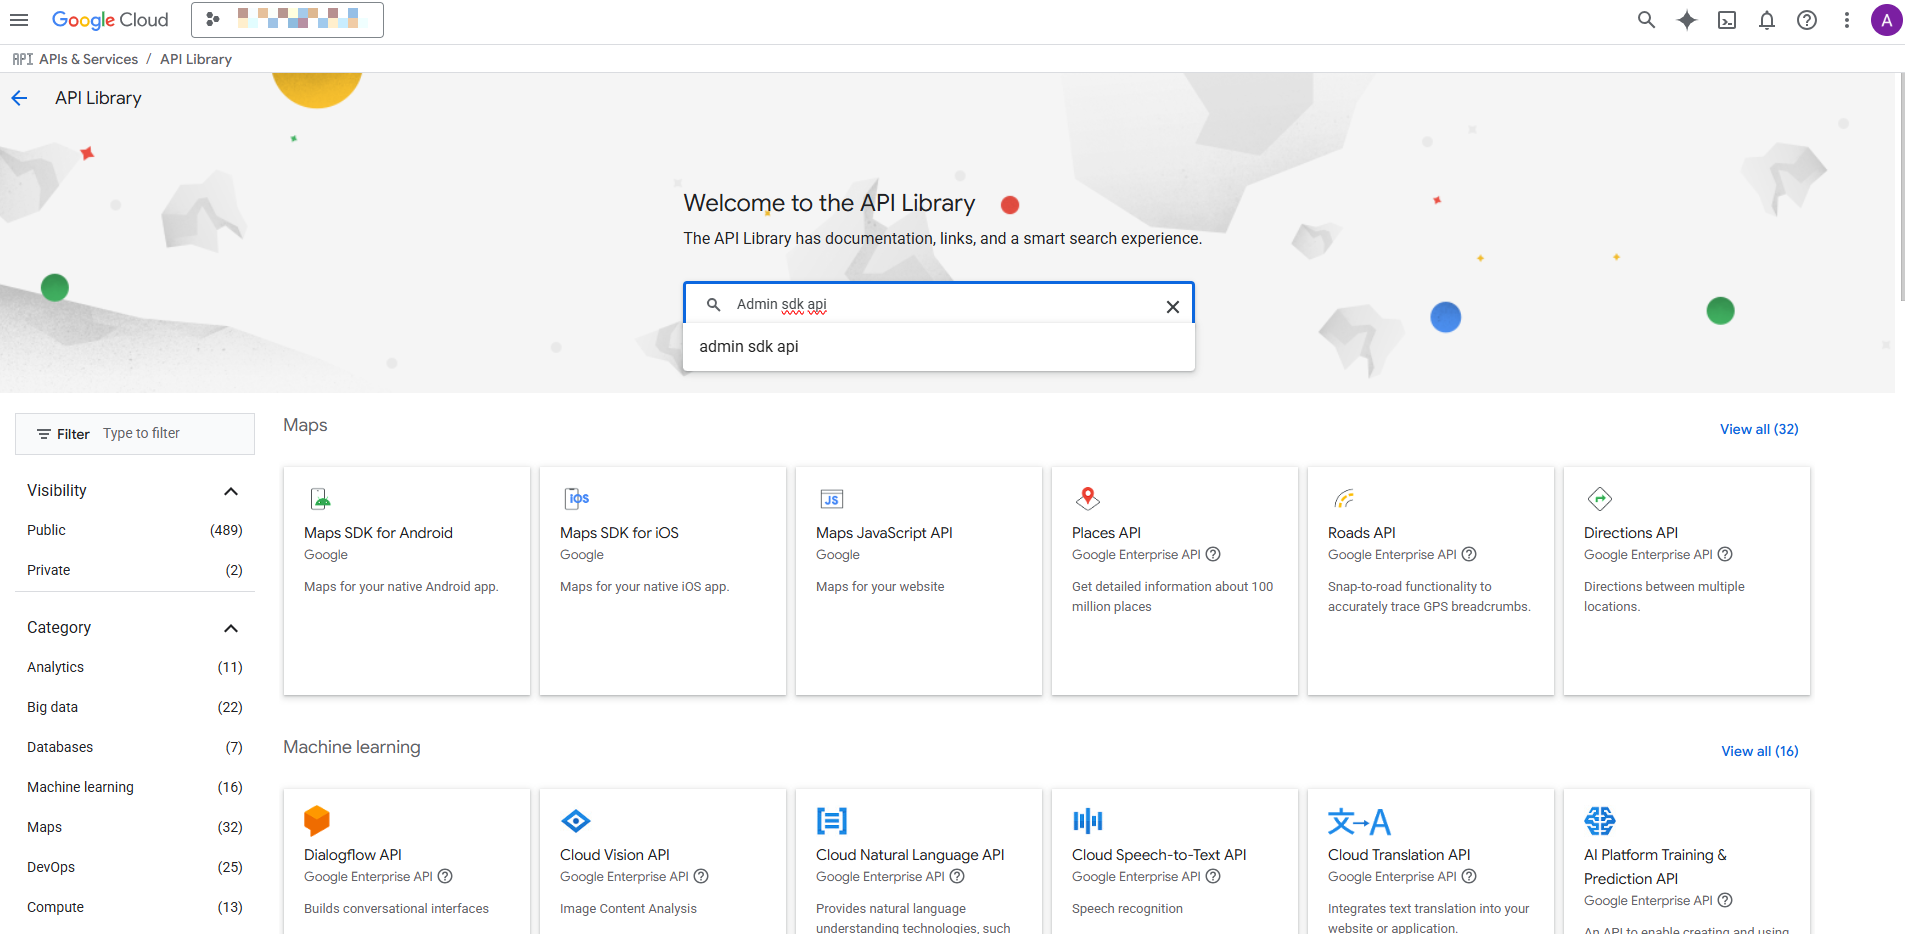The height and width of the screenshot is (934, 1905).
Task: Filter by Databases category
Action: pyautogui.click(x=135, y=747)
